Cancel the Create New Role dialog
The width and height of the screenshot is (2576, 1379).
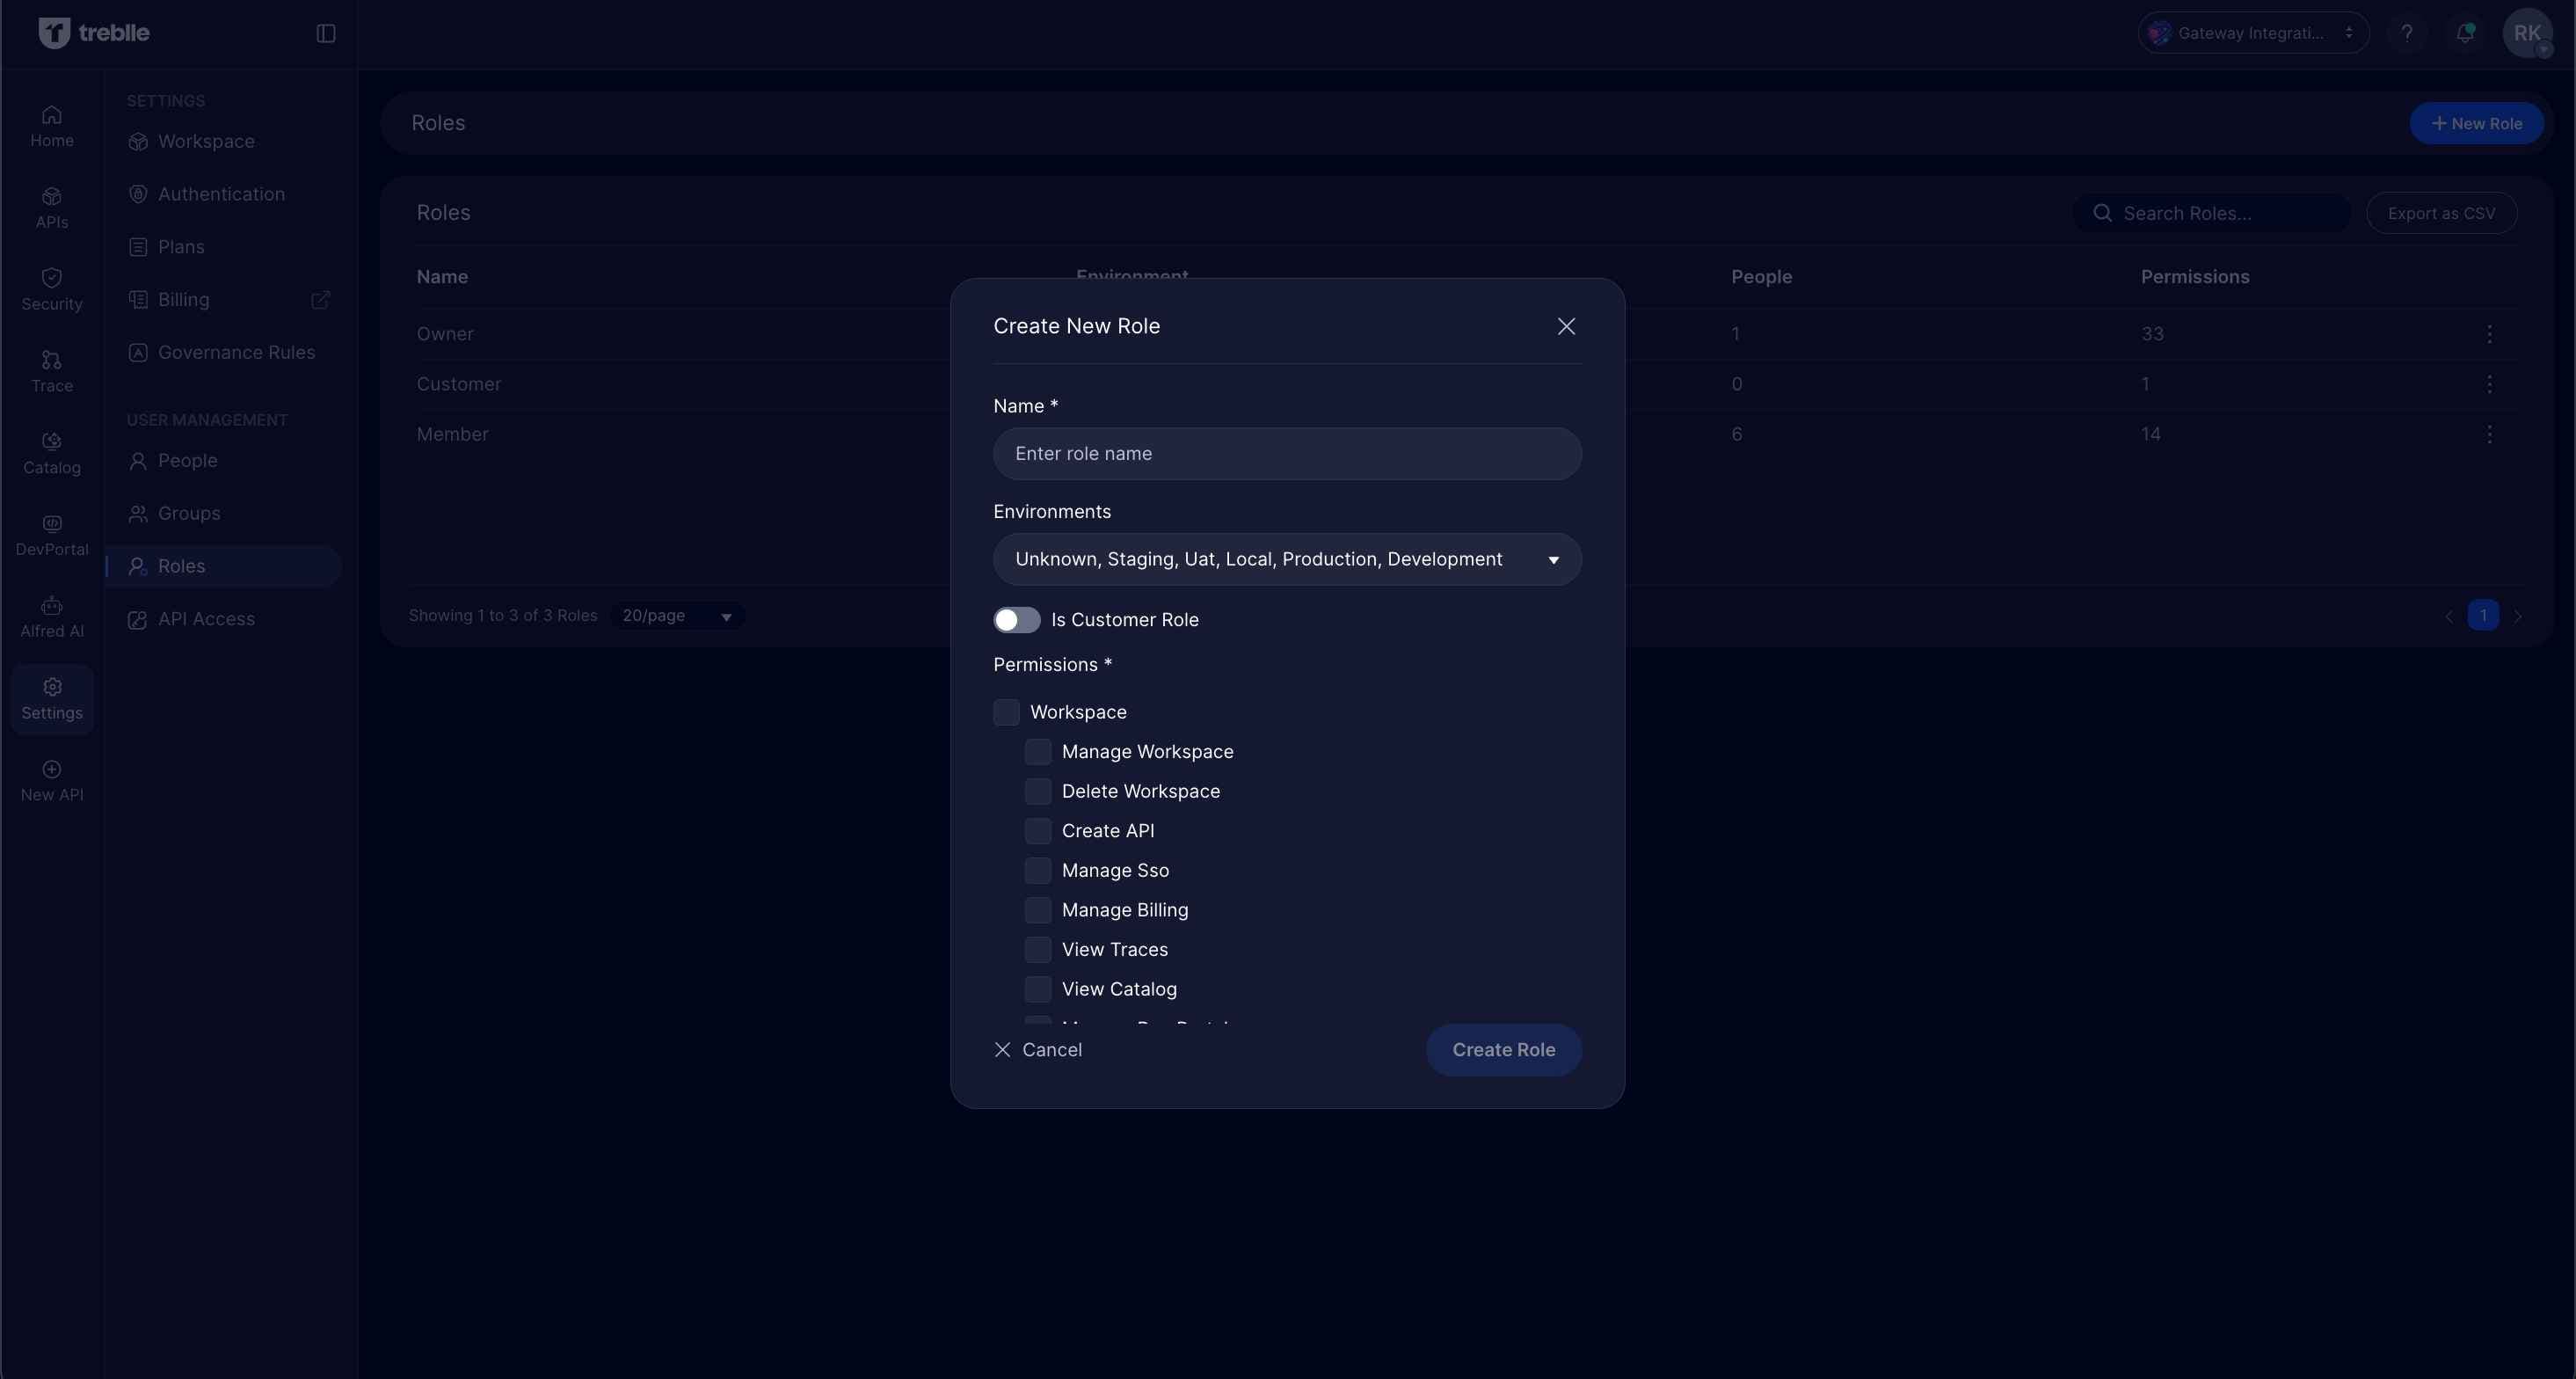1038,1050
